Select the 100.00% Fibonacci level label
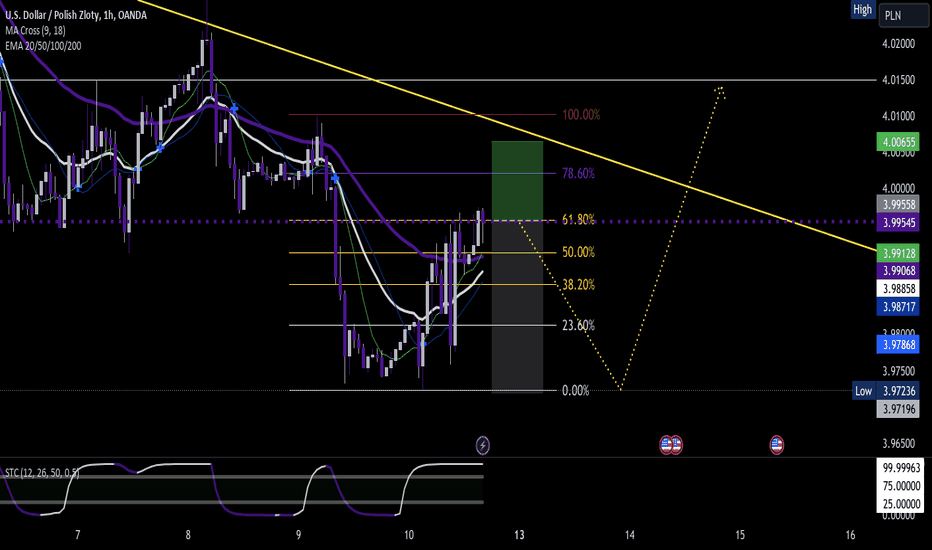Screen dimensions: 932x550 [581, 115]
